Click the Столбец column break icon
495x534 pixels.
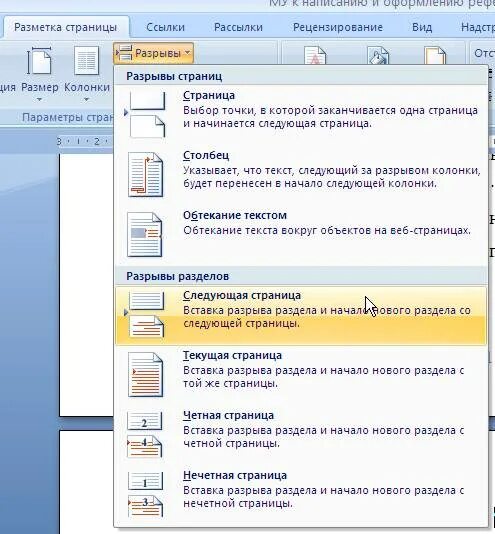(145, 174)
